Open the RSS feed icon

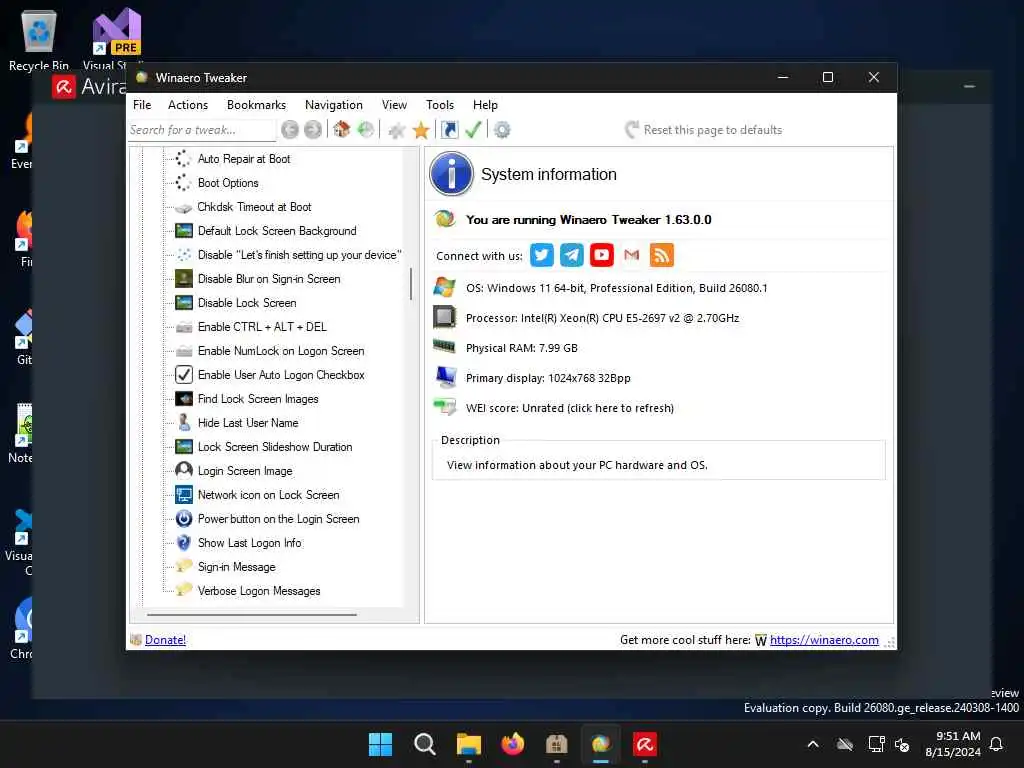pos(662,255)
